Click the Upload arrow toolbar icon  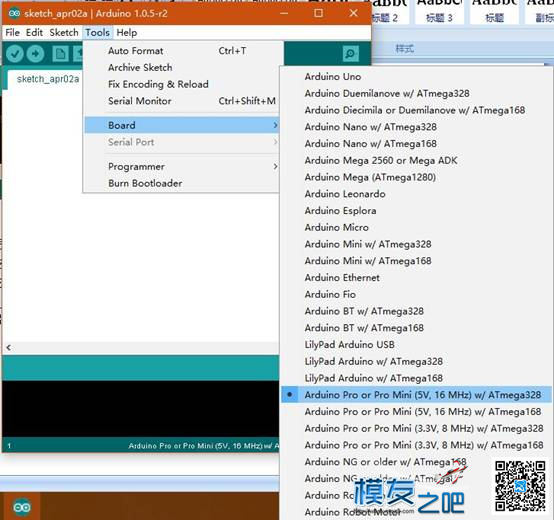[35, 54]
